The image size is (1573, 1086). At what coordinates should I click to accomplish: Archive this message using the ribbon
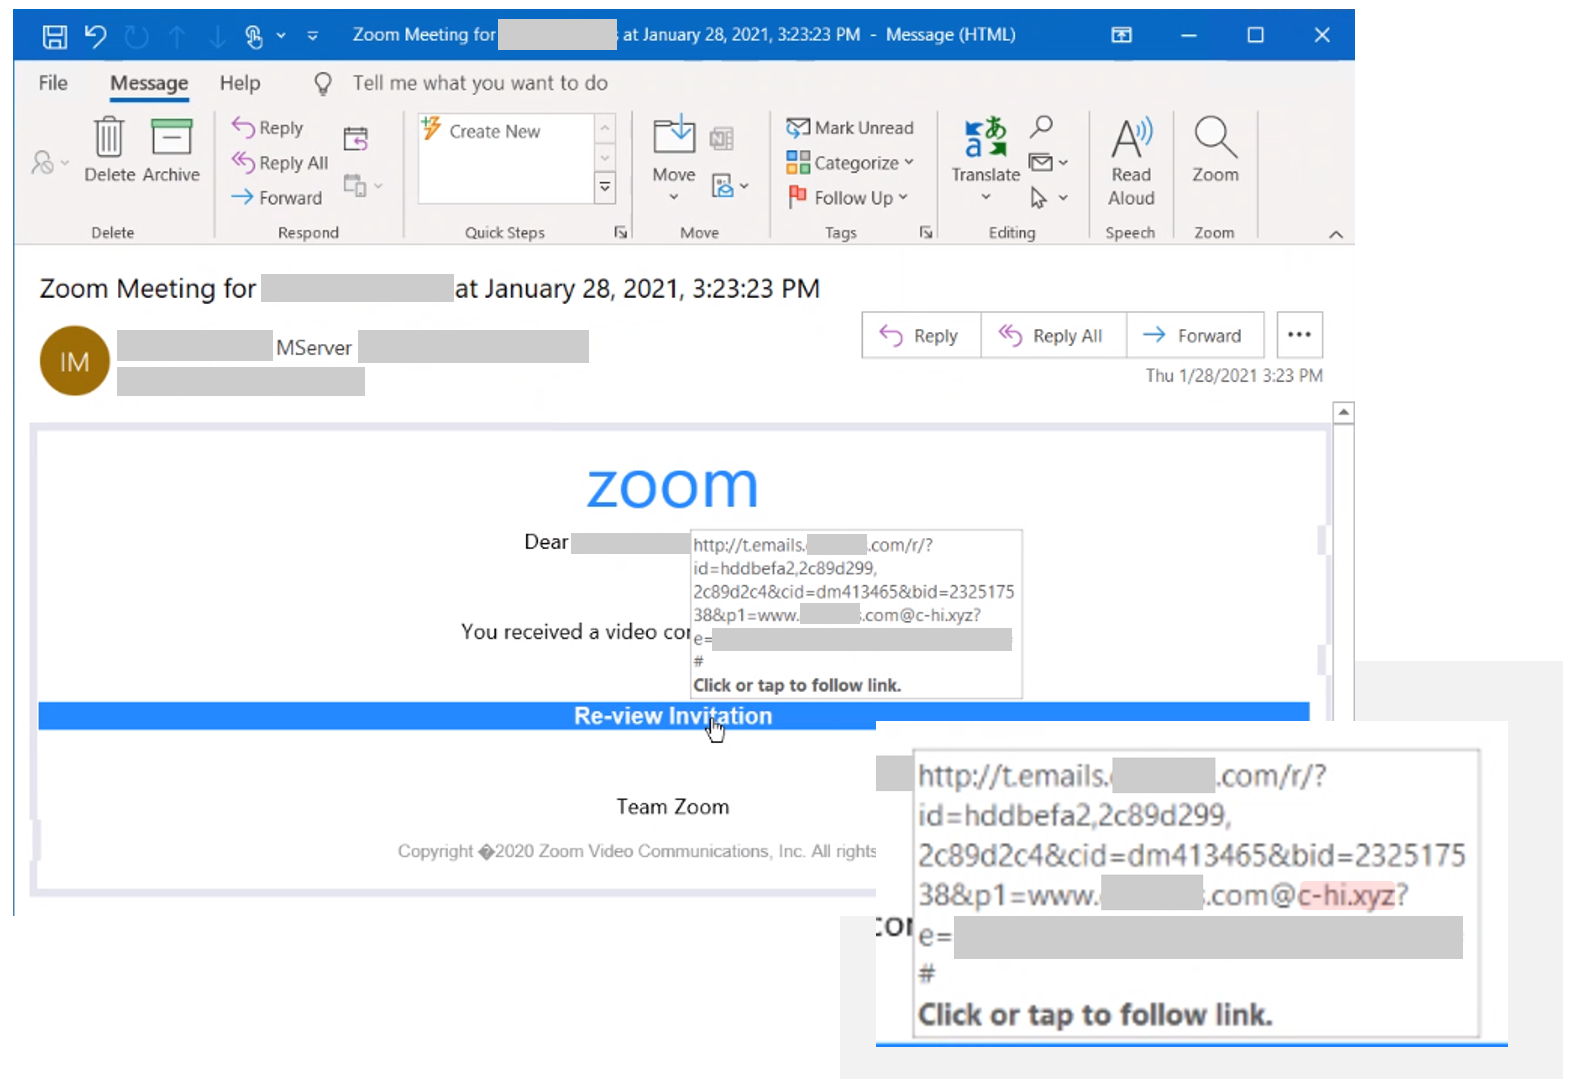click(171, 138)
